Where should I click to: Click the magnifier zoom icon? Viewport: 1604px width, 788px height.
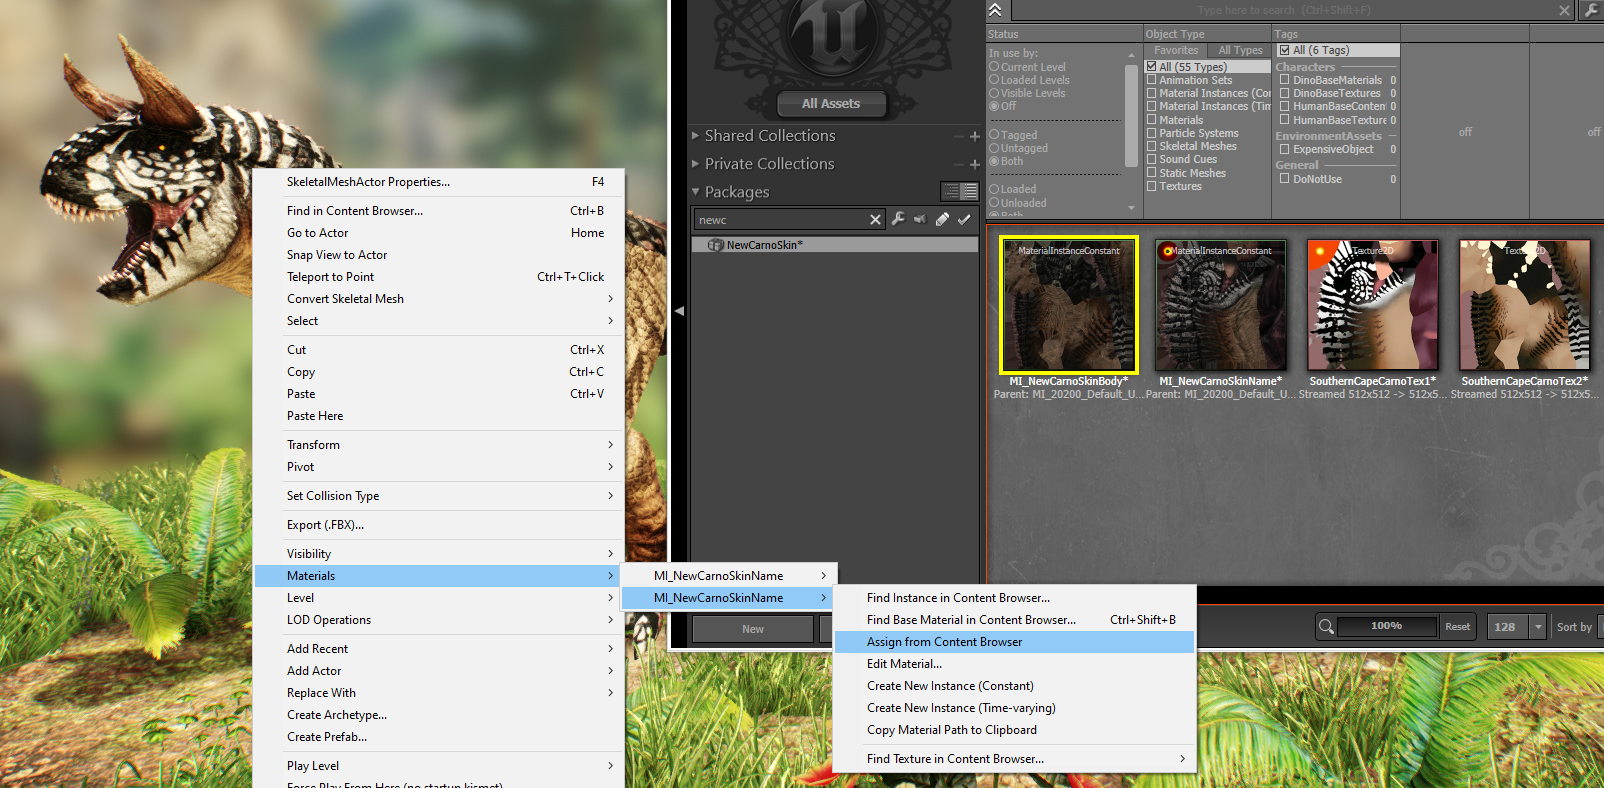point(1326,627)
